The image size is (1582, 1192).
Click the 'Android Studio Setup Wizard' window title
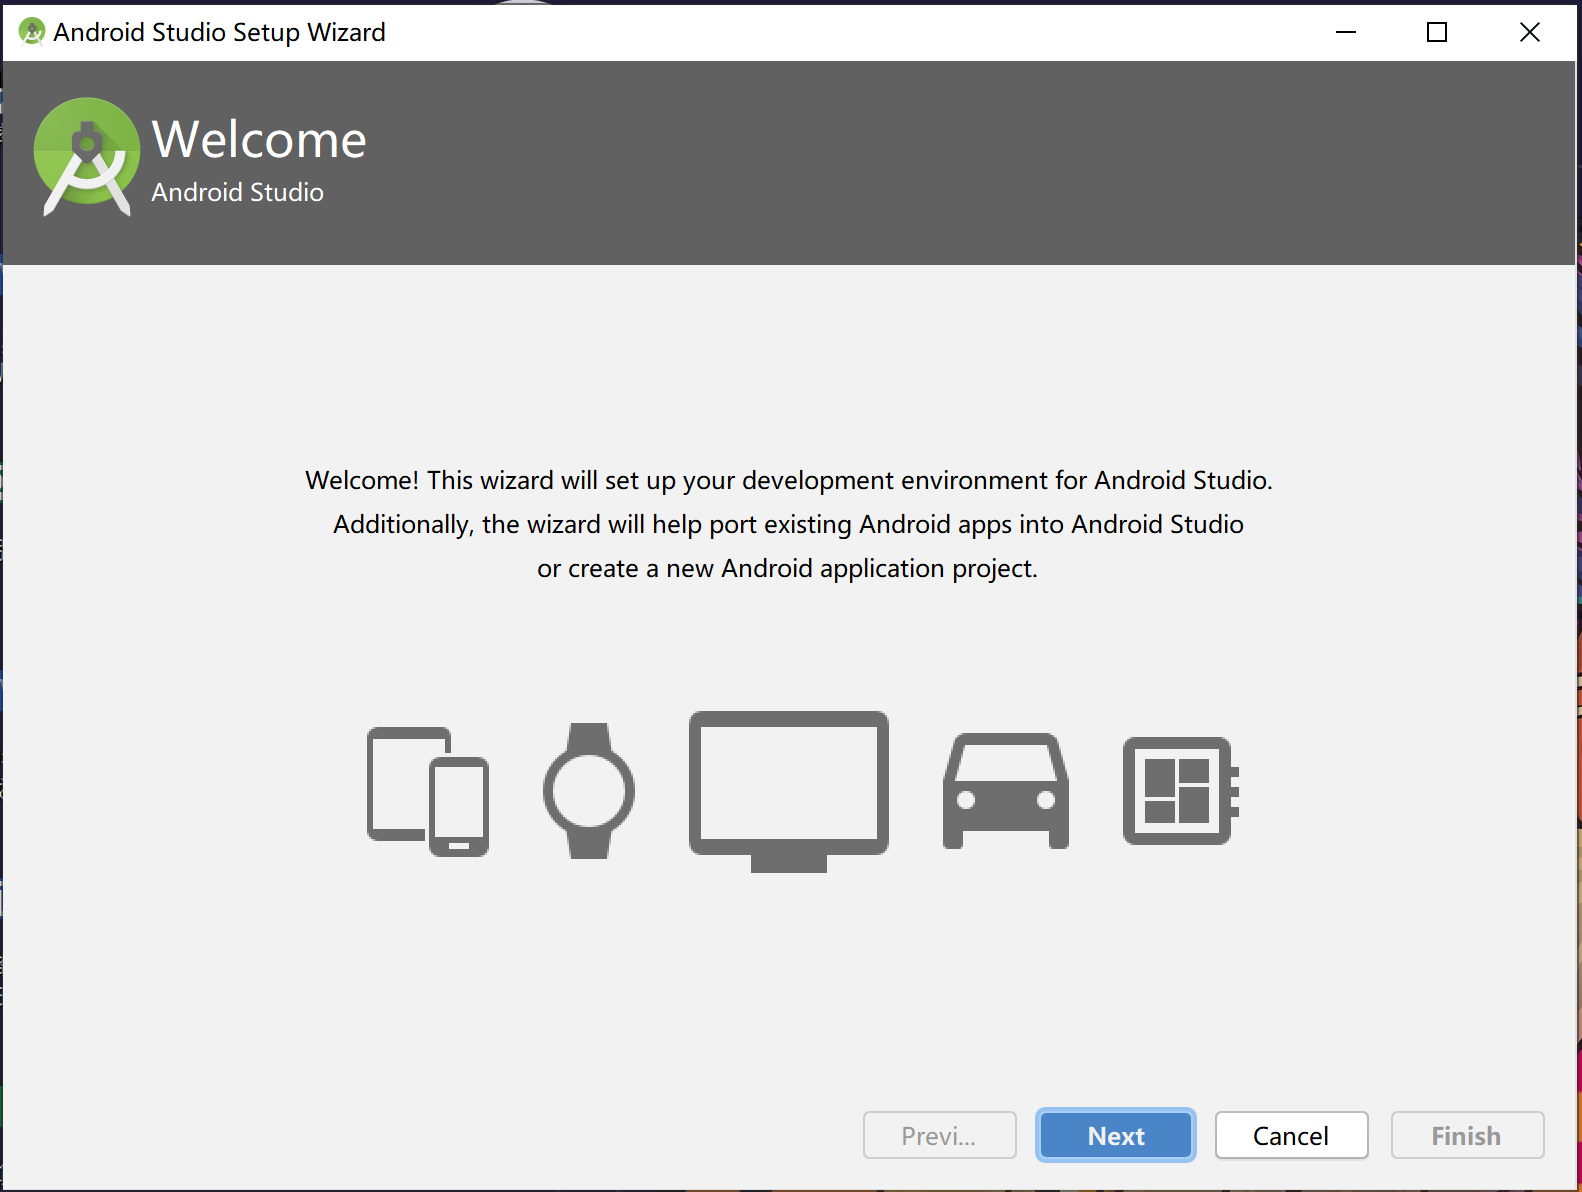tap(219, 32)
